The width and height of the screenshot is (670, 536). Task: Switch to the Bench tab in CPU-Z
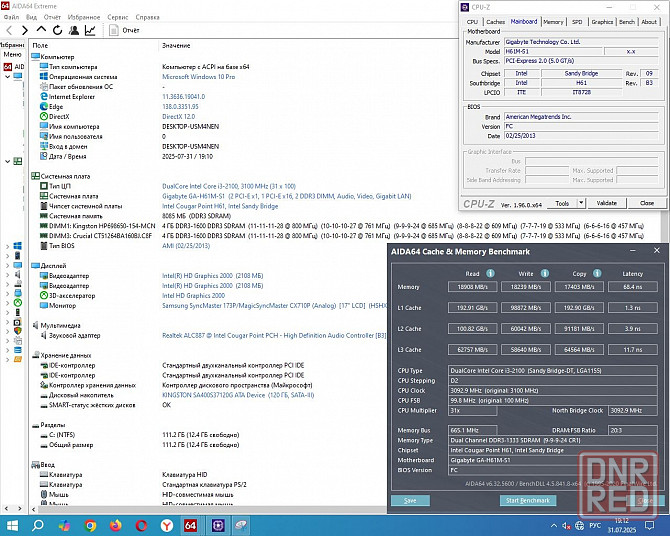coord(627,22)
